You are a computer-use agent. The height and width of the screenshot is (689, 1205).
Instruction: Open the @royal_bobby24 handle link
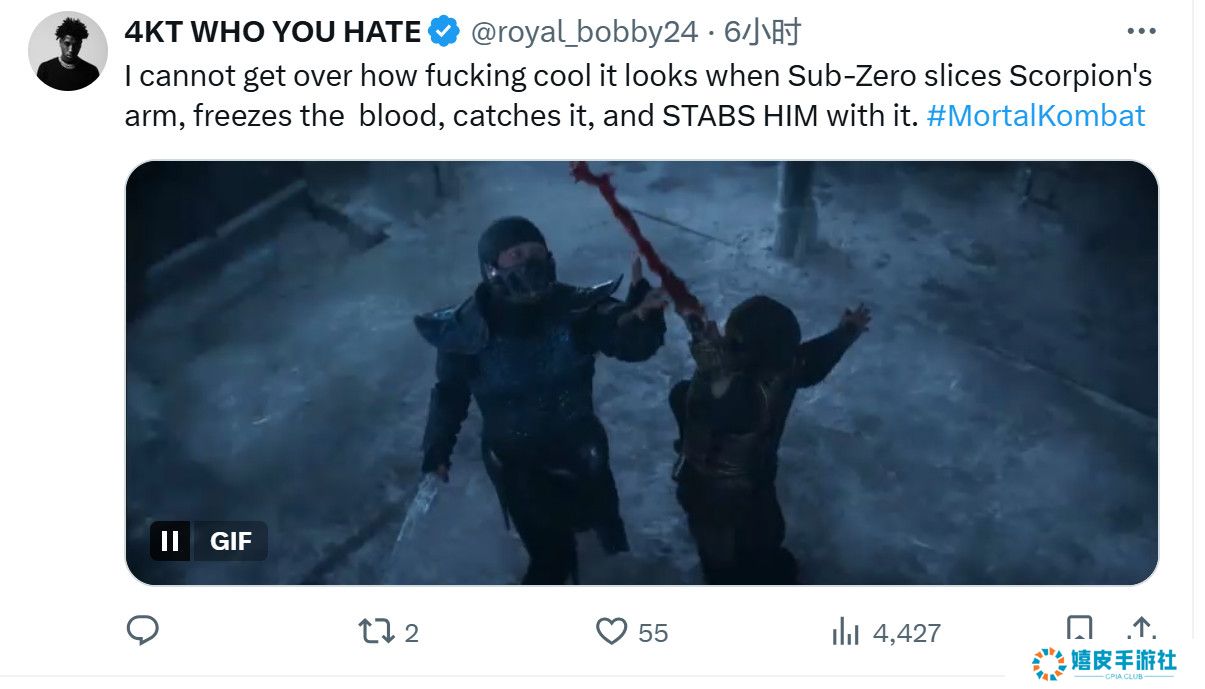tap(584, 33)
